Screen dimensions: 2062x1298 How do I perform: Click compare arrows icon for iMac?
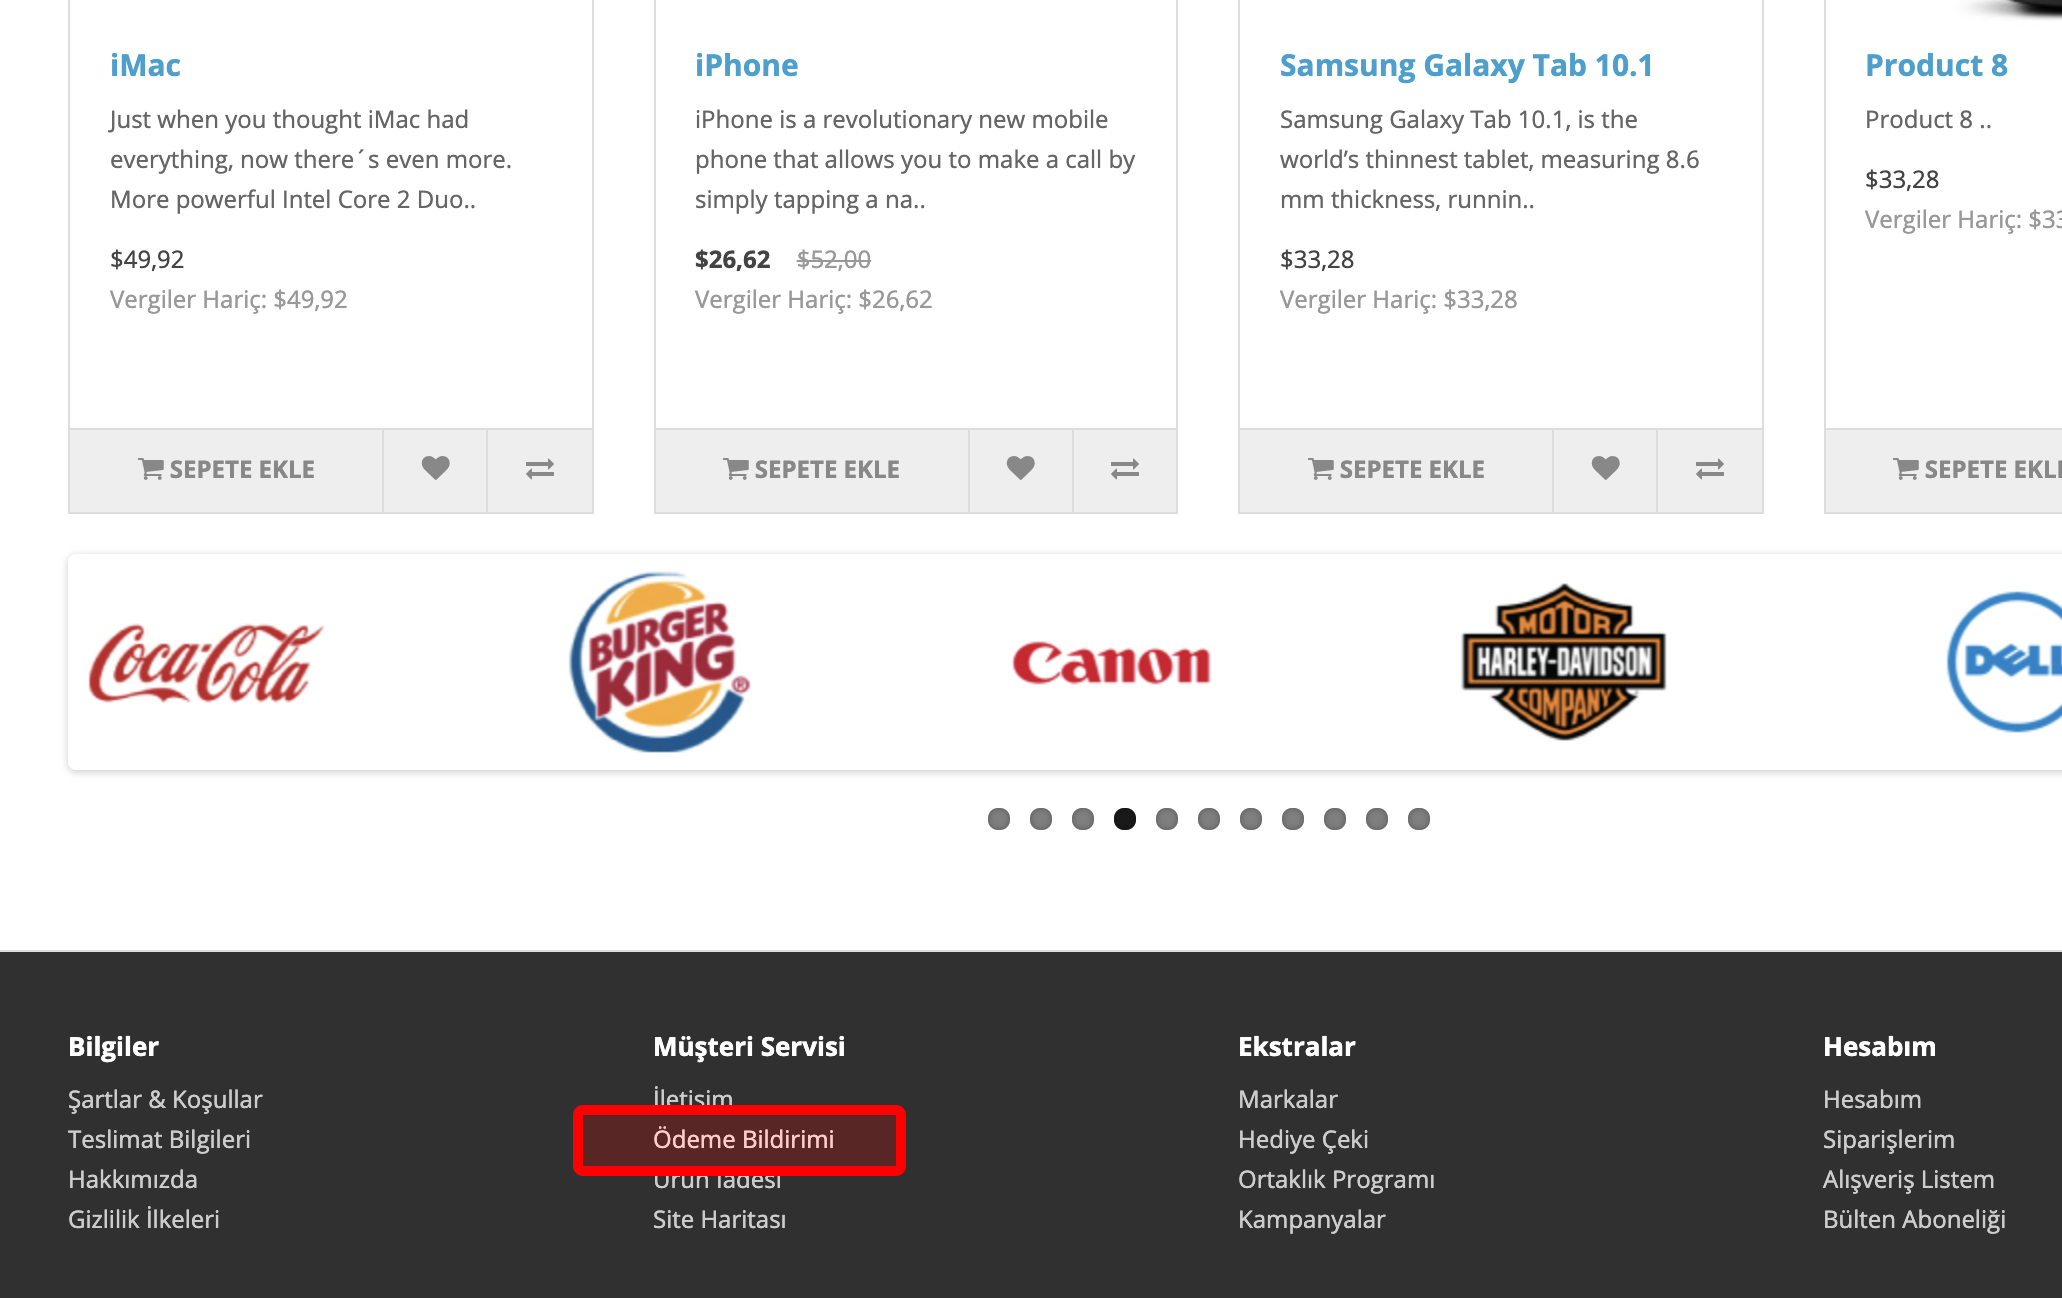click(x=540, y=470)
